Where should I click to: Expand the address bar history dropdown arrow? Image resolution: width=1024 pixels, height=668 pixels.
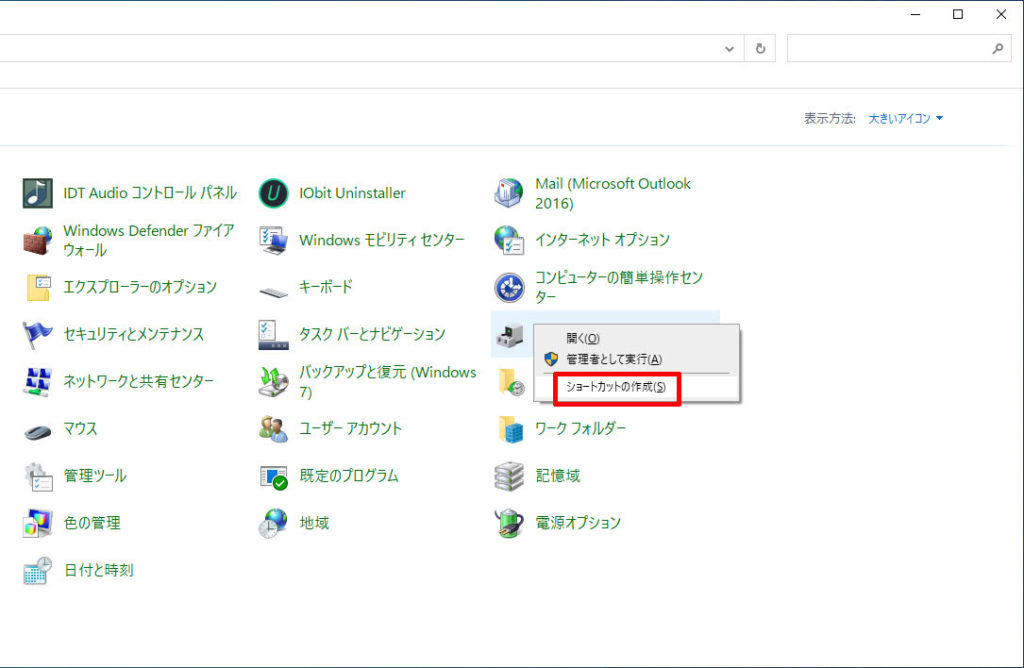pos(730,48)
